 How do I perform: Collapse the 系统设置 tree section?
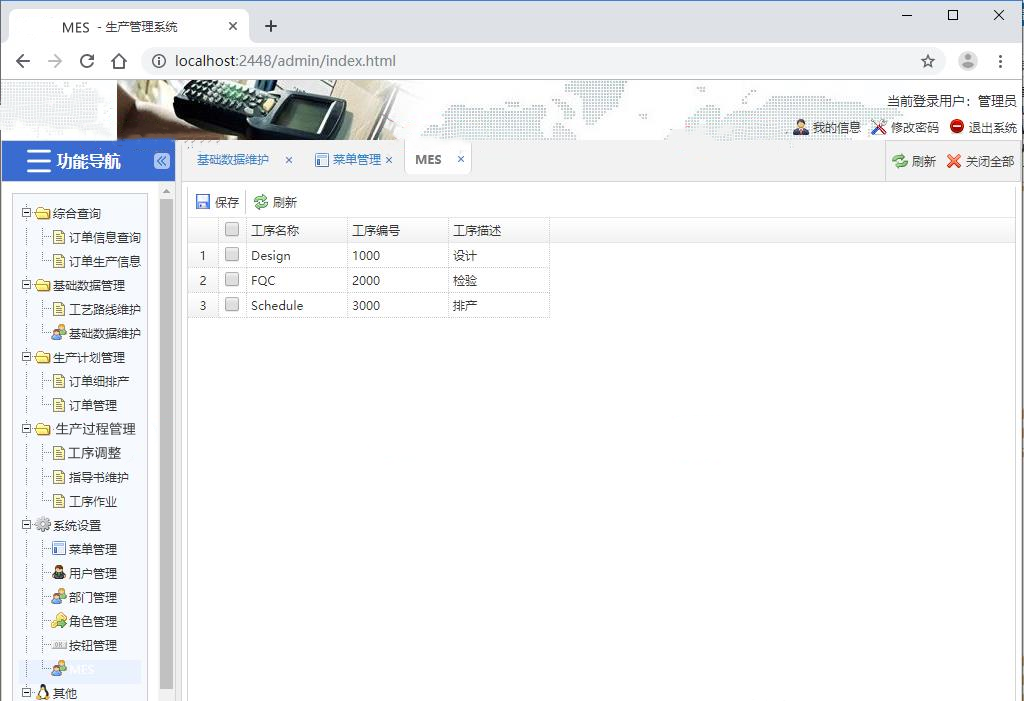27,525
